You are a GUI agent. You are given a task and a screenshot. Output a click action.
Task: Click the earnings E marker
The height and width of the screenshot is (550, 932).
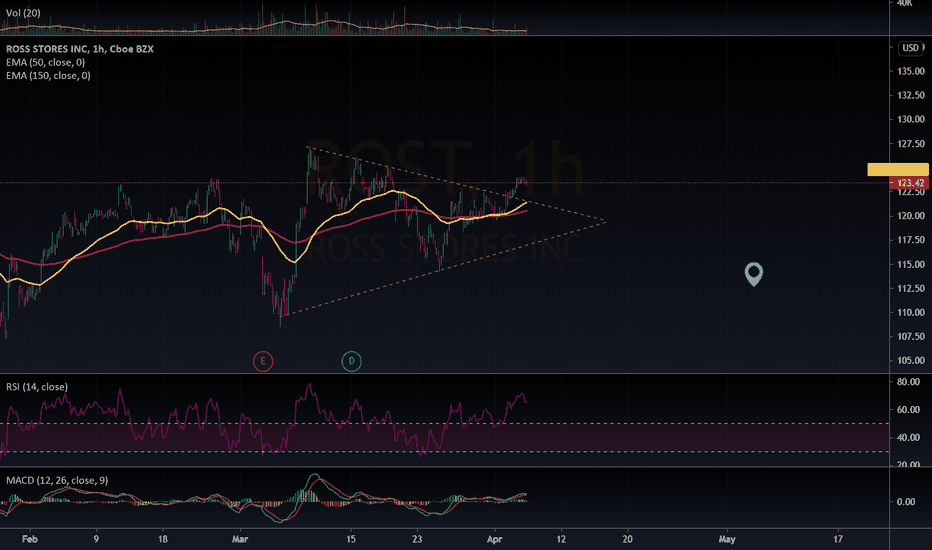pos(263,361)
